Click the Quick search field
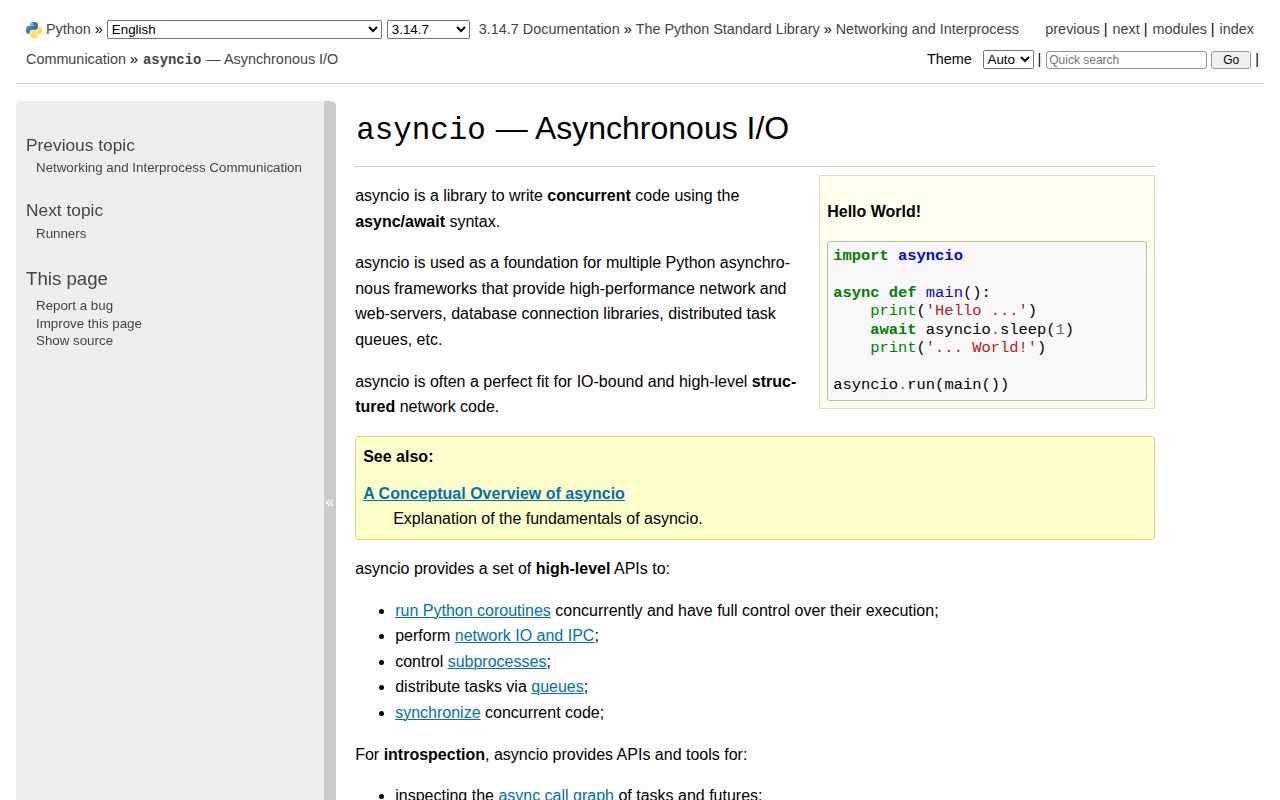 pos(1126,60)
